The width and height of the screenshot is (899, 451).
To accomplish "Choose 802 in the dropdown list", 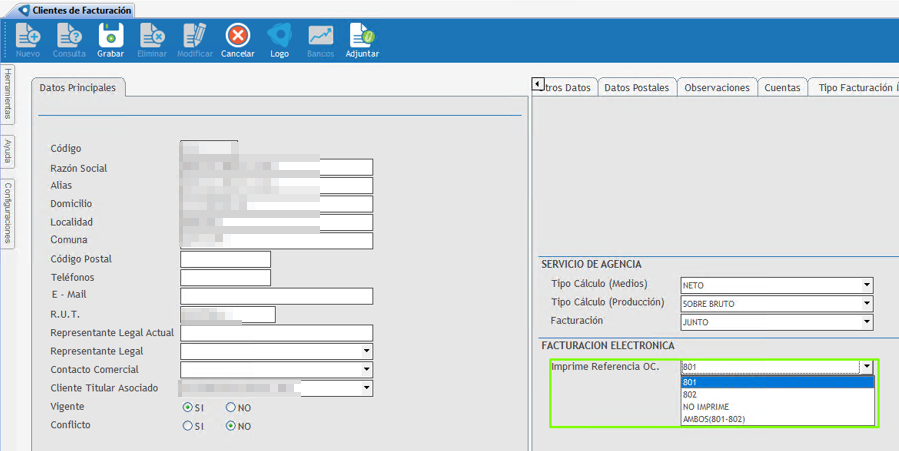I will [777, 395].
